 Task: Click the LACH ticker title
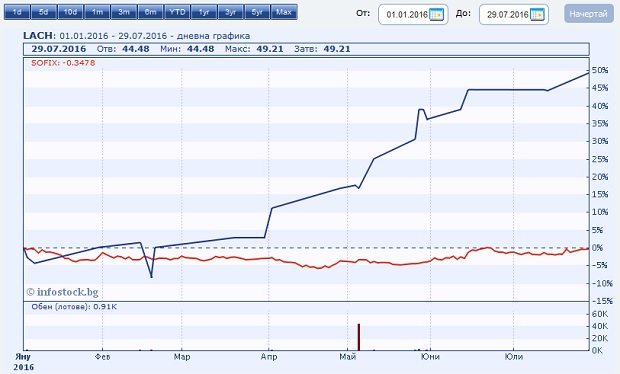point(38,36)
